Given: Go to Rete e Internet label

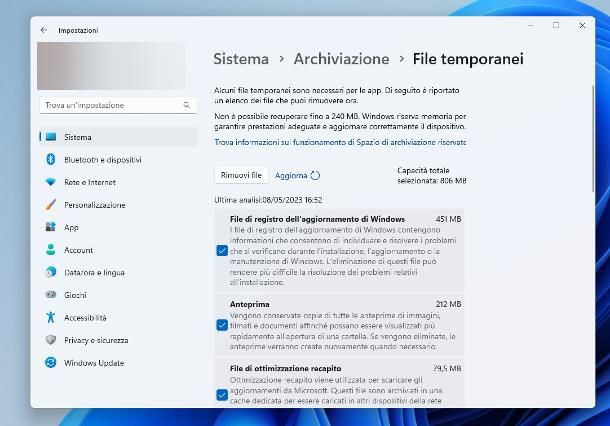Looking at the screenshot, I should 90,182.
